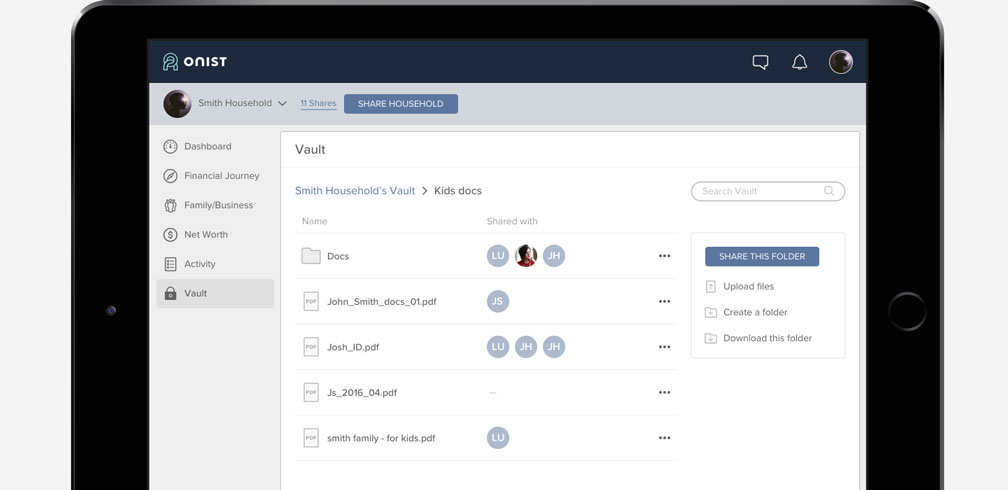Image resolution: width=1008 pixels, height=490 pixels.
Task: Open more options for Docs
Action: (664, 256)
